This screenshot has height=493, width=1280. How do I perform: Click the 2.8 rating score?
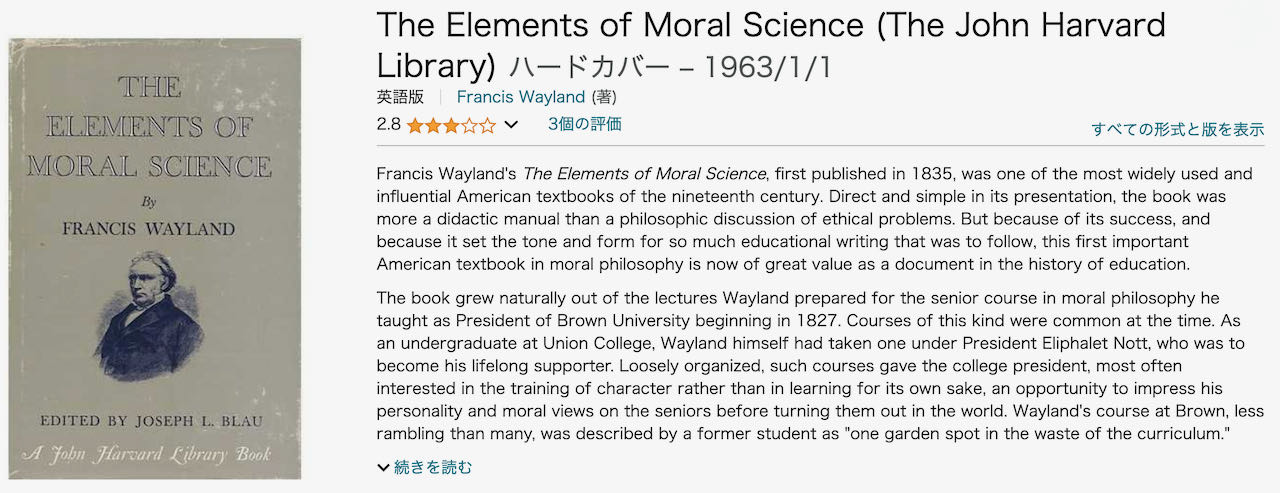point(388,125)
